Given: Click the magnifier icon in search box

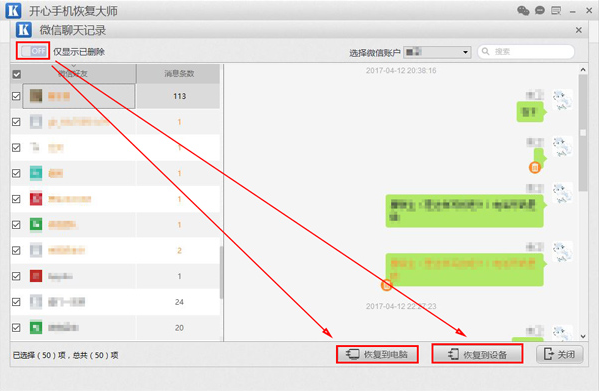Looking at the screenshot, I should (486, 51).
